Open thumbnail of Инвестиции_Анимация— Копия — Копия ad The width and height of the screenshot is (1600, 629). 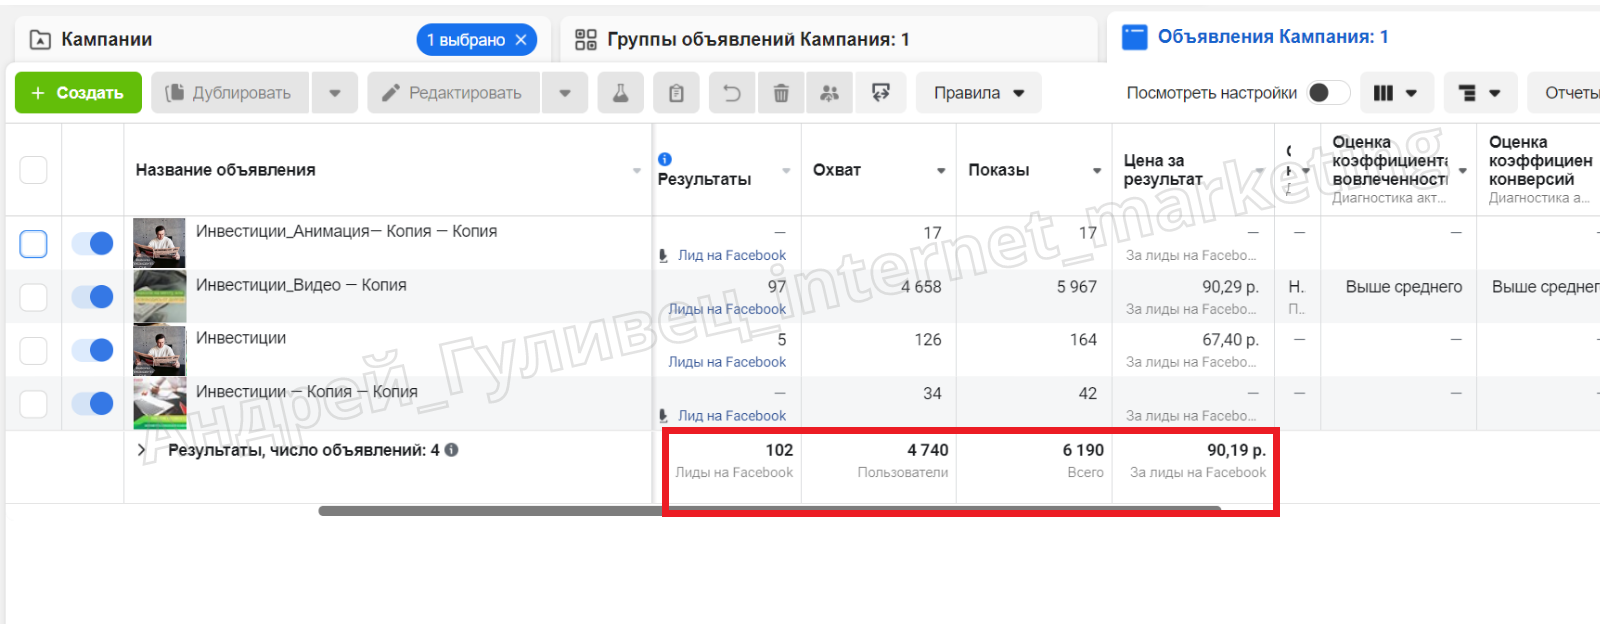pyautogui.click(x=159, y=243)
